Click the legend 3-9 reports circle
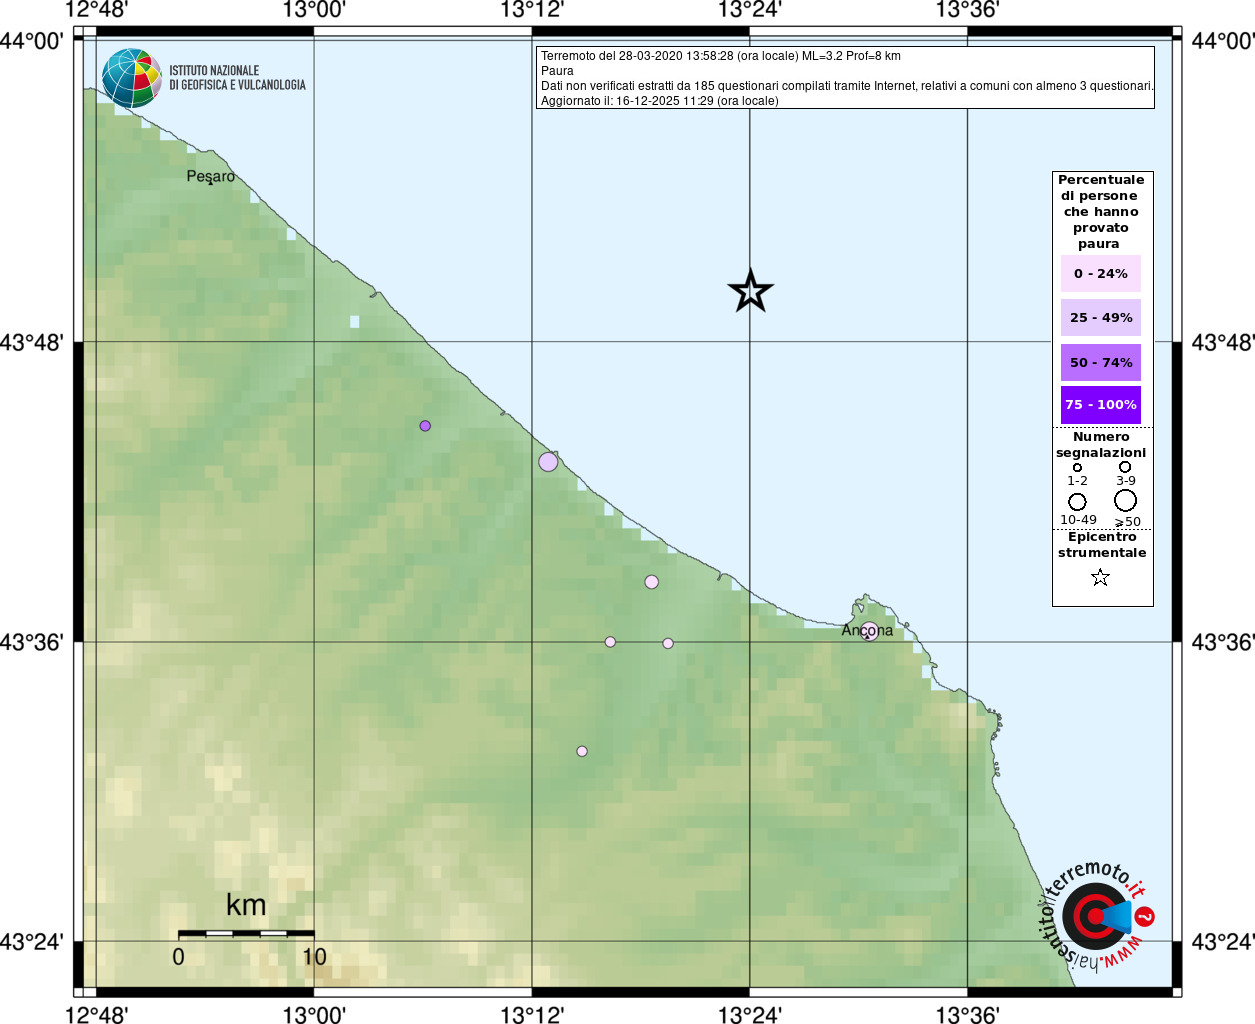 pyautogui.click(x=1125, y=467)
